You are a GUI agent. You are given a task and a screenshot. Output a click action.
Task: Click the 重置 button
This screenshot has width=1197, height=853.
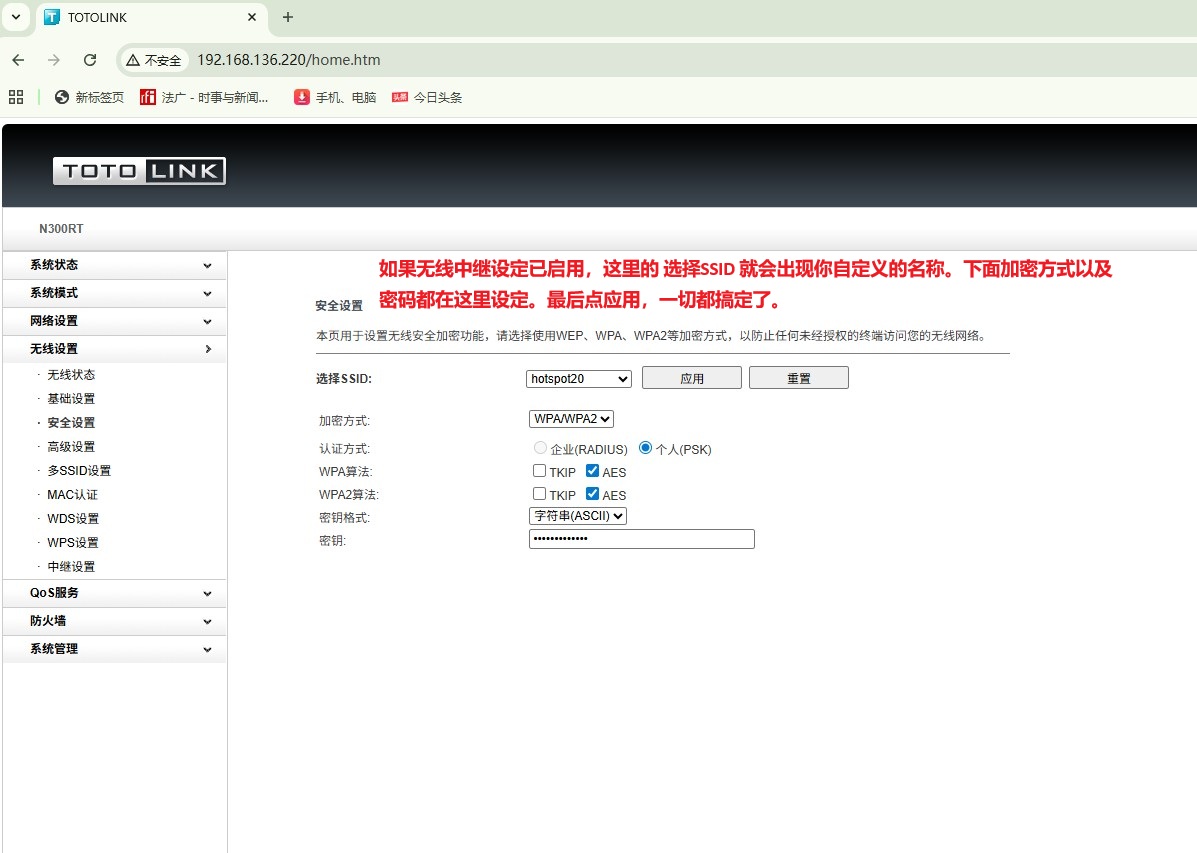798,378
